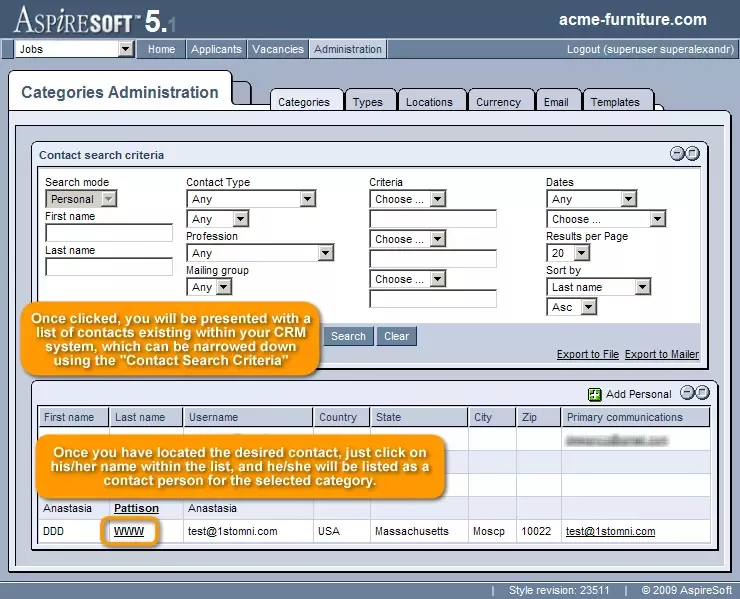
Task: Open the Applicants menu
Action: pyautogui.click(x=216, y=49)
